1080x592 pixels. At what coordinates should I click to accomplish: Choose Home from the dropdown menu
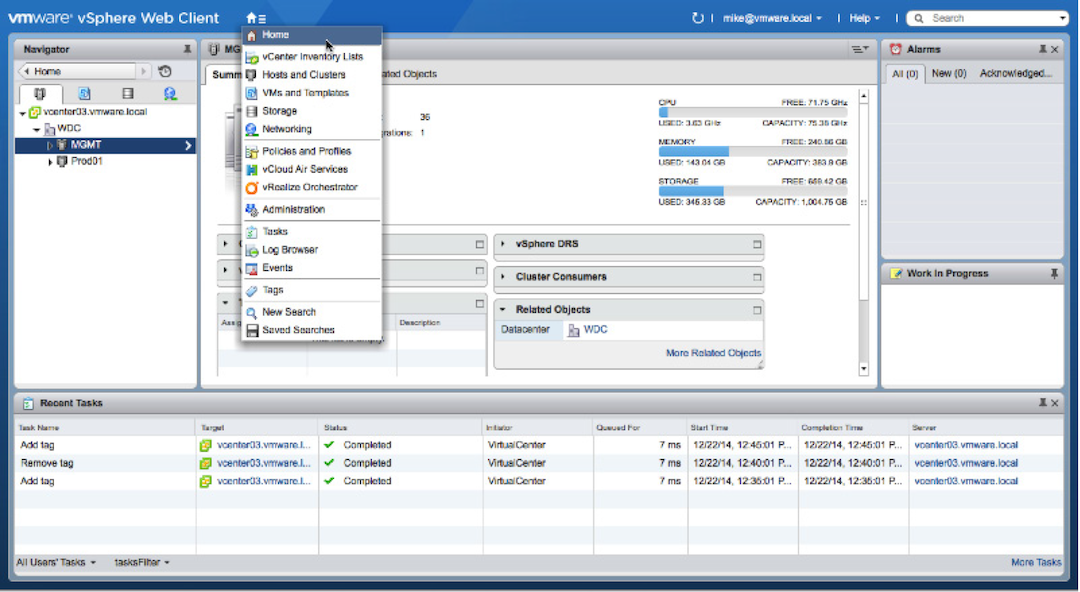coord(312,35)
